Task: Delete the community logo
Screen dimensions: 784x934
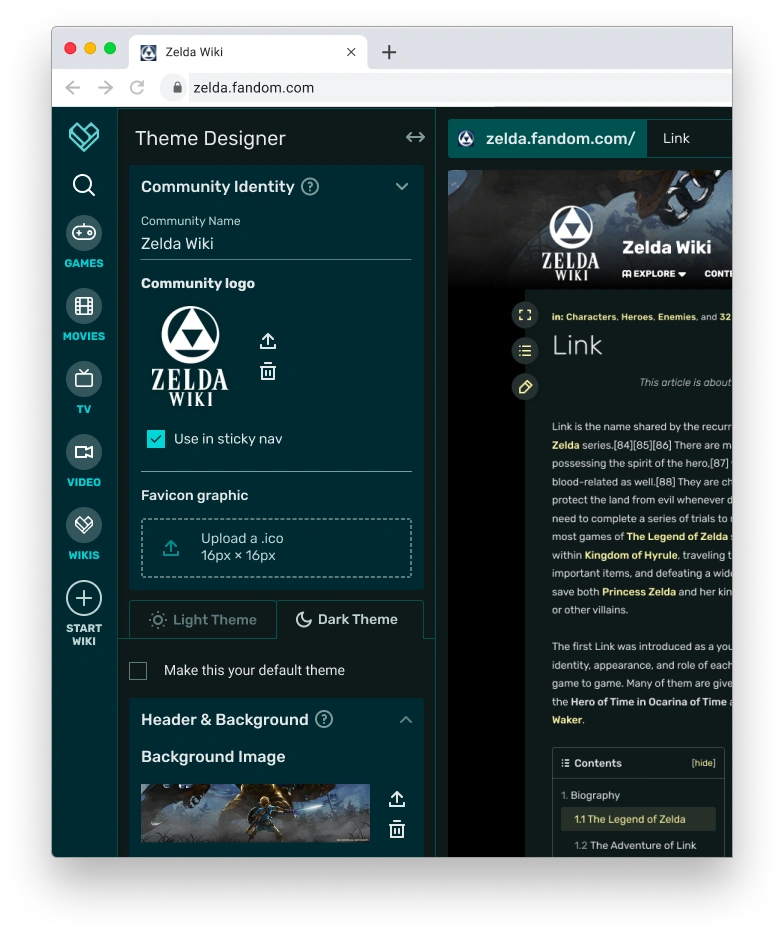Action: pos(268,371)
